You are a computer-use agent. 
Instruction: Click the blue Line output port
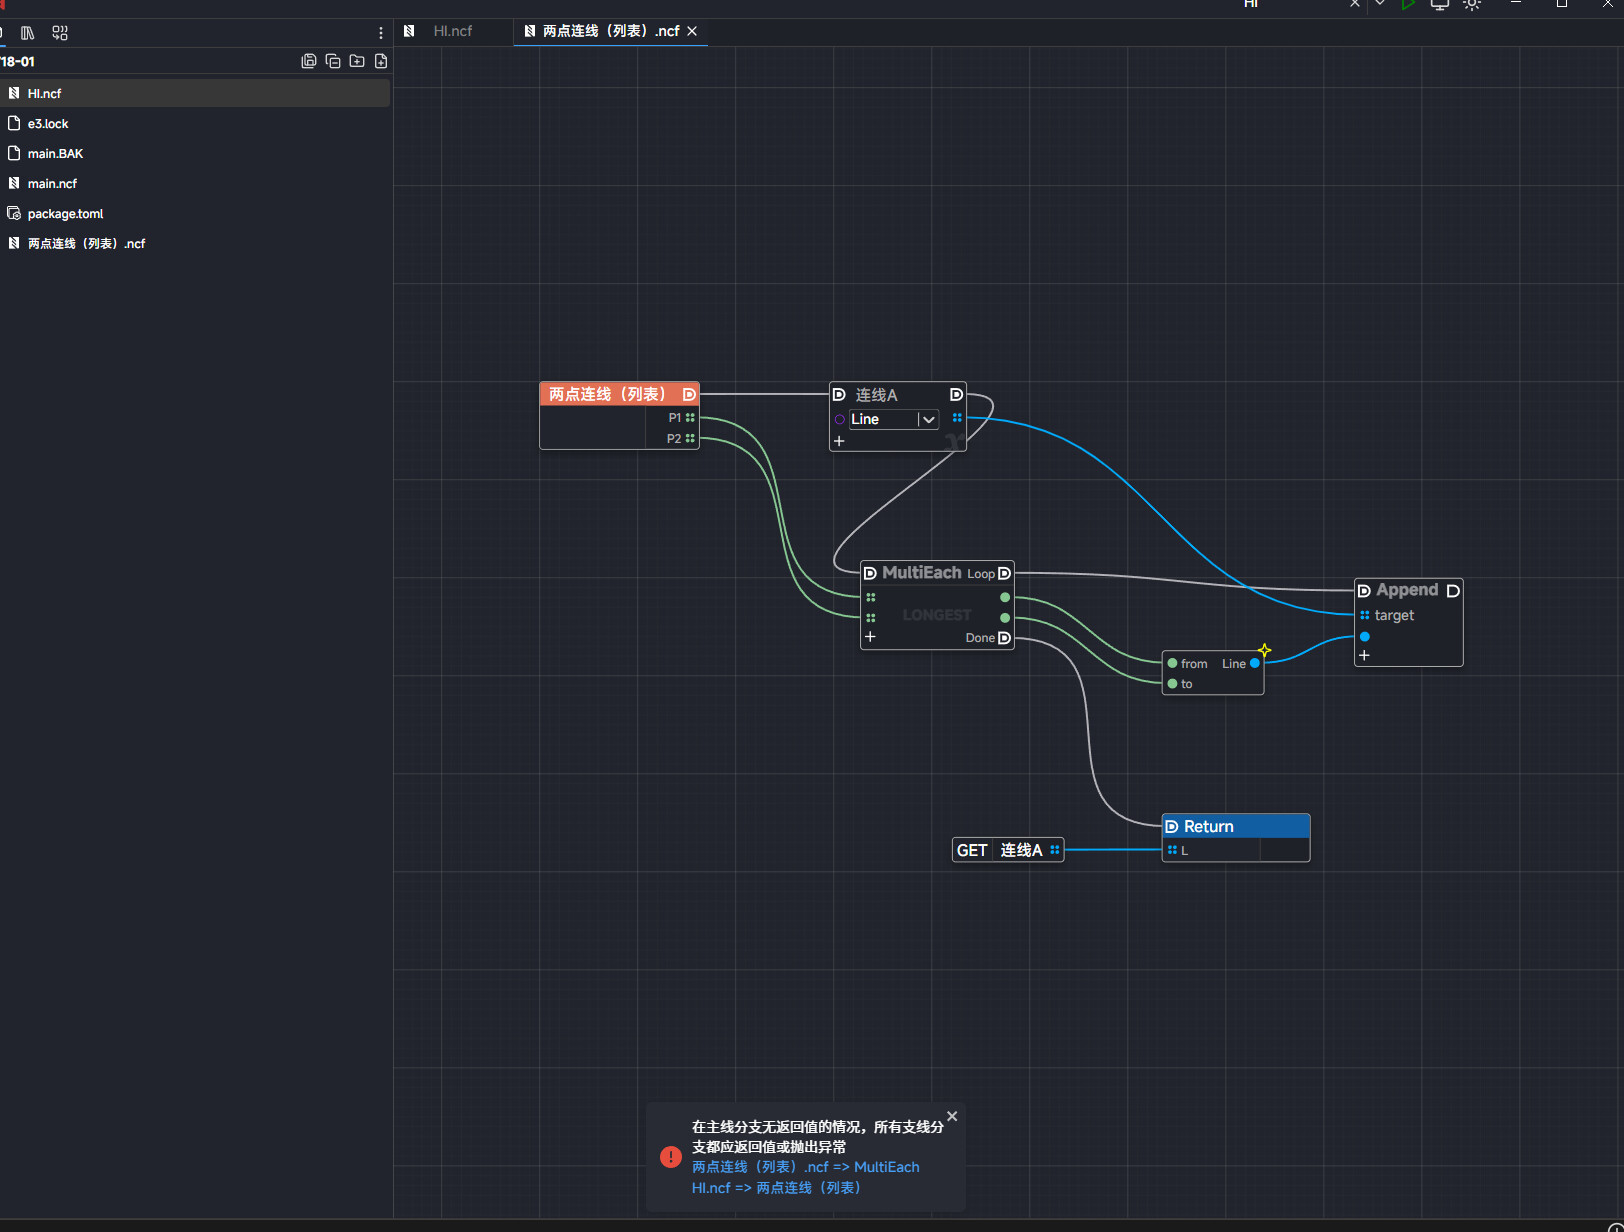pyautogui.click(x=1255, y=663)
